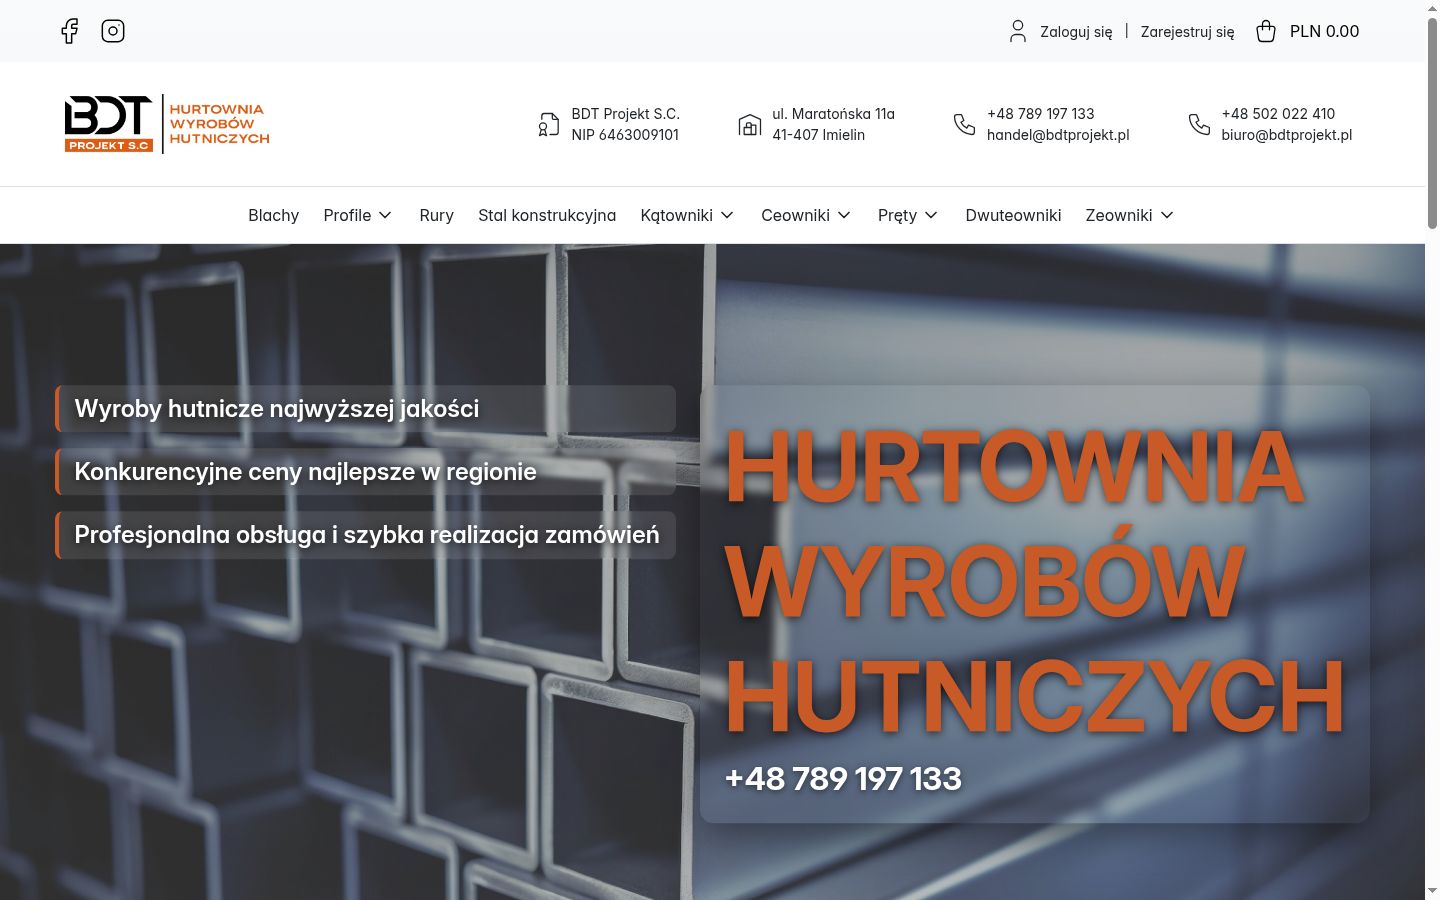Open the shopping bag cart icon
The height and width of the screenshot is (900, 1440).
coord(1266,31)
